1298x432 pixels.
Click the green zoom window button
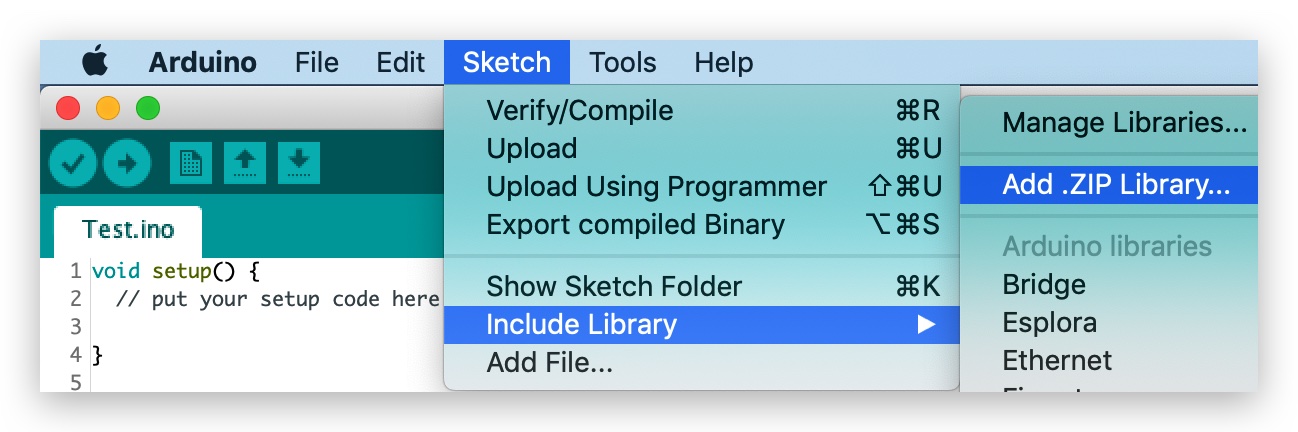148,108
